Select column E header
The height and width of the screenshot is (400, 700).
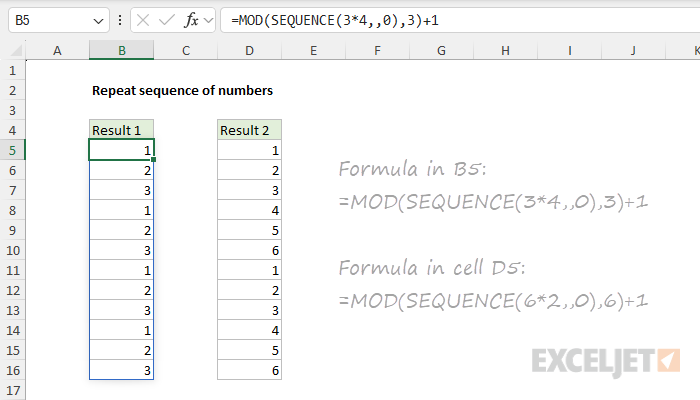(313, 50)
